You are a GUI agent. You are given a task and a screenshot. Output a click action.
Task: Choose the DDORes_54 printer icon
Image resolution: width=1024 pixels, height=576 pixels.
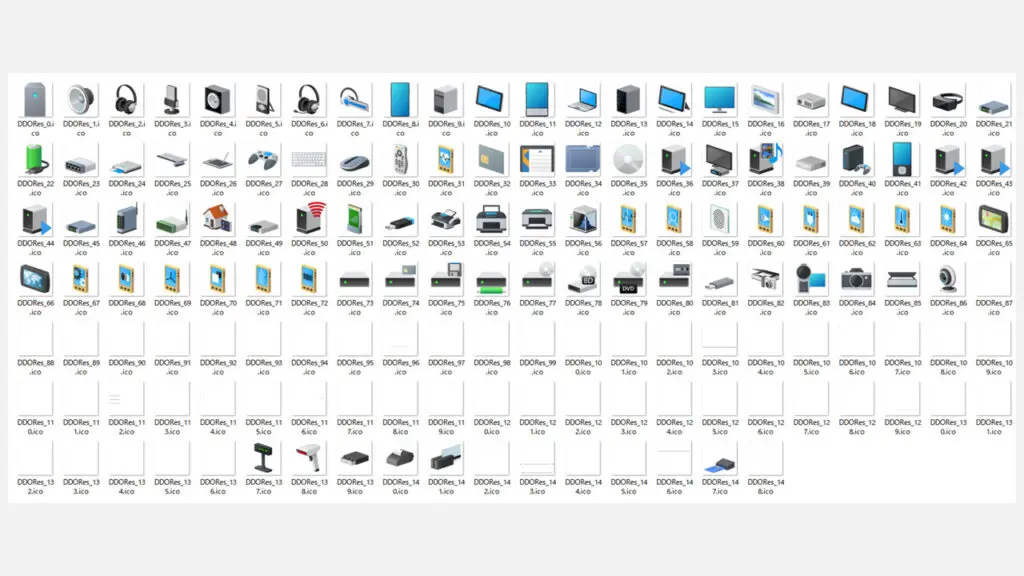click(x=491, y=219)
